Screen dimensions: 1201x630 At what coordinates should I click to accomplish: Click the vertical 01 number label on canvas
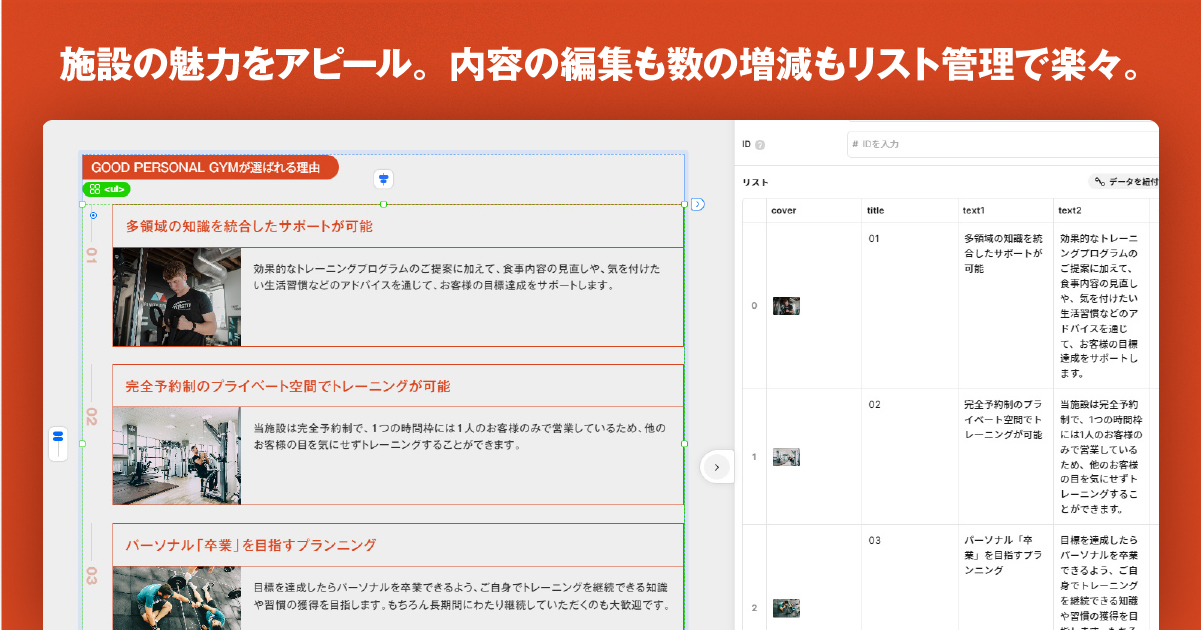[91, 256]
